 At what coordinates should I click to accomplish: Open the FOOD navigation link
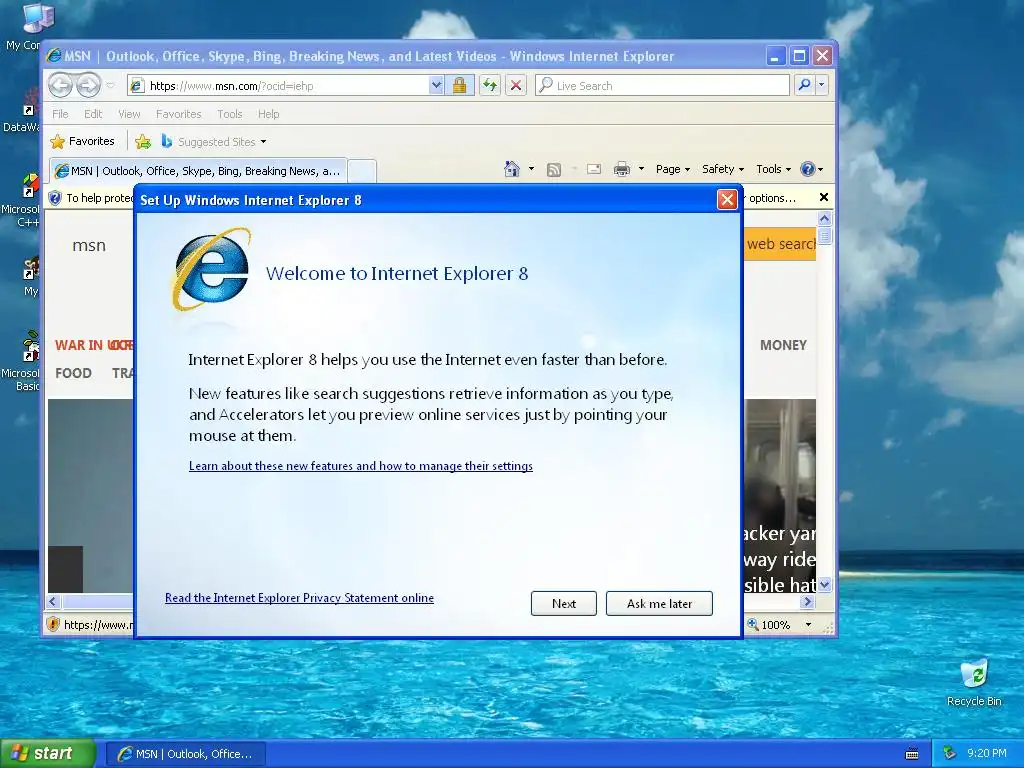click(73, 373)
